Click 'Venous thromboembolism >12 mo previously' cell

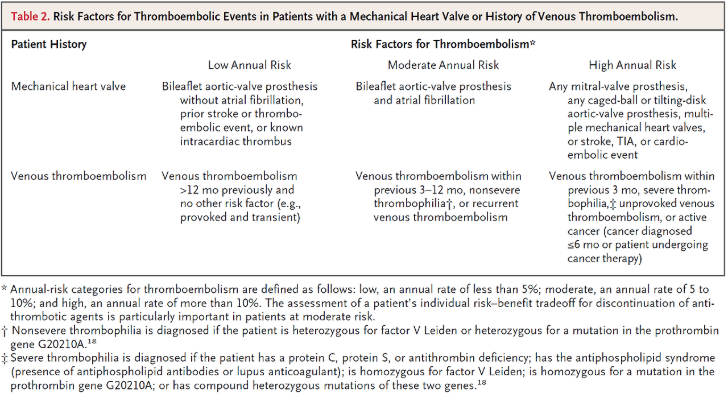pos(231,196)
